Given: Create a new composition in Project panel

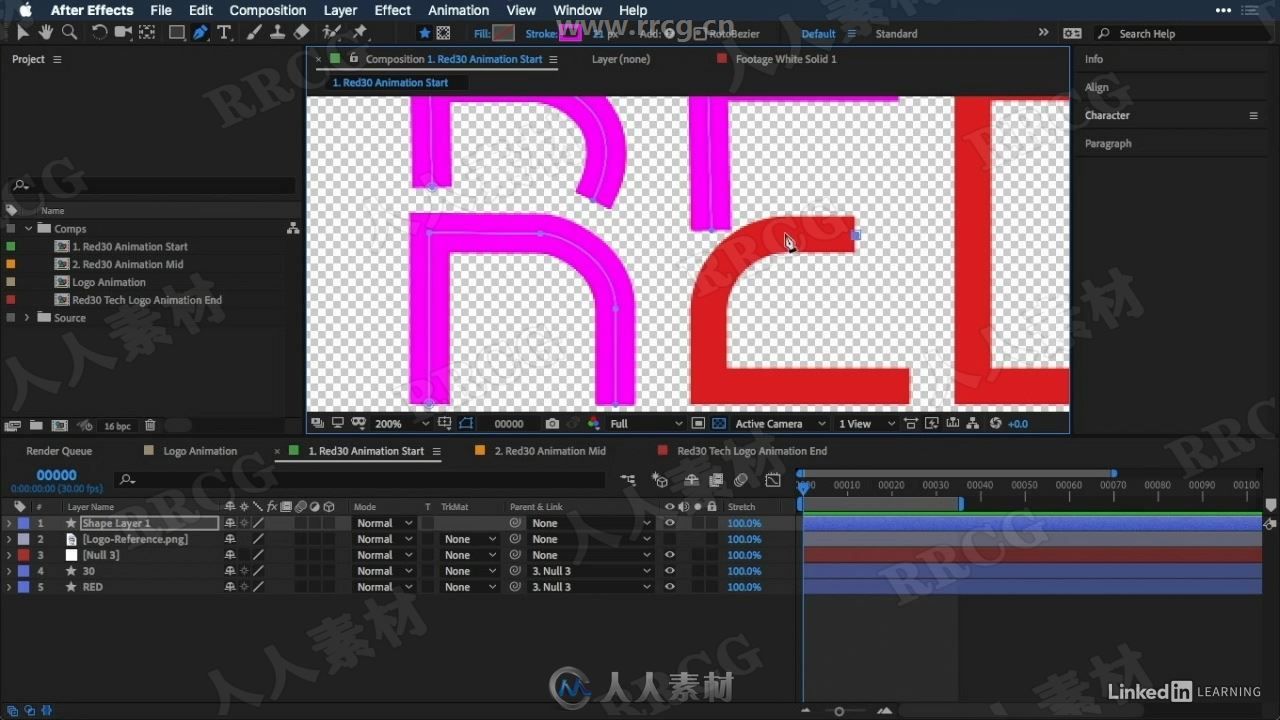Looking at the screenshot, I should 59,426.
